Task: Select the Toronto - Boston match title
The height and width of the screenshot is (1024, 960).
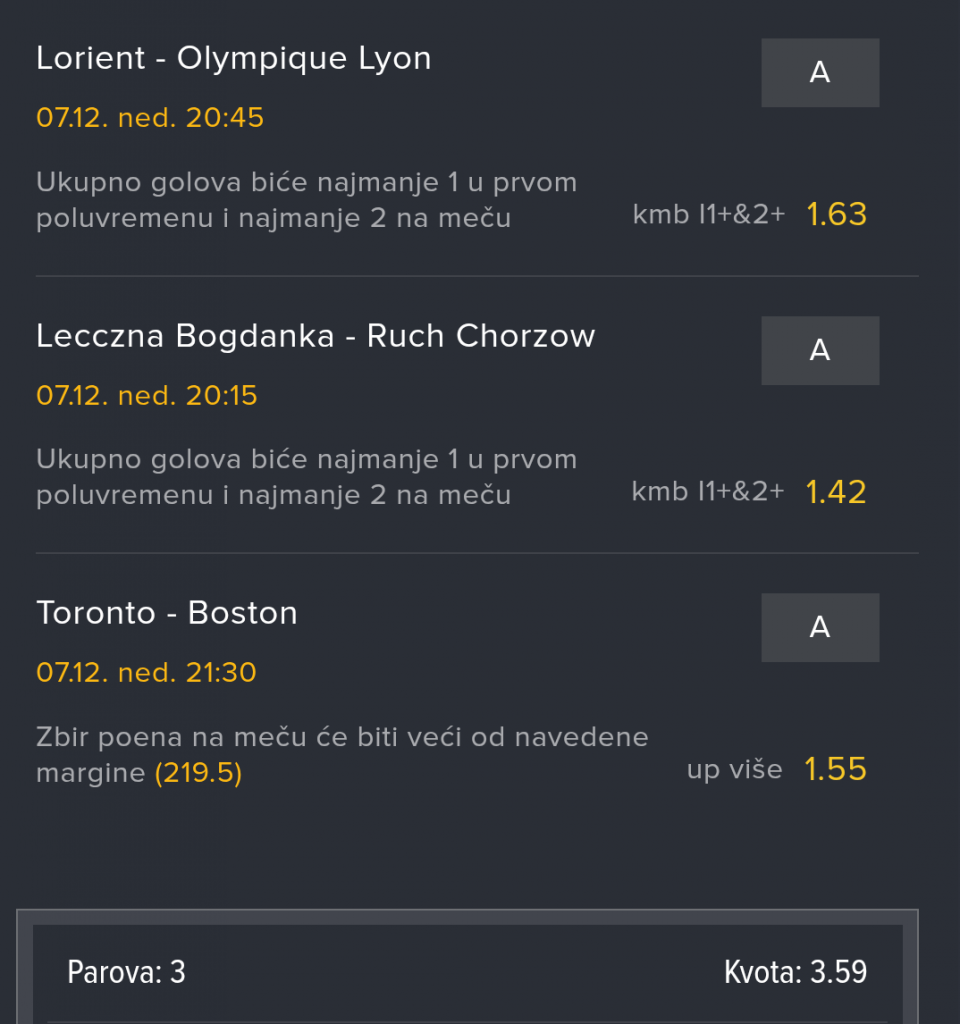Action: [x=166, y=613]
